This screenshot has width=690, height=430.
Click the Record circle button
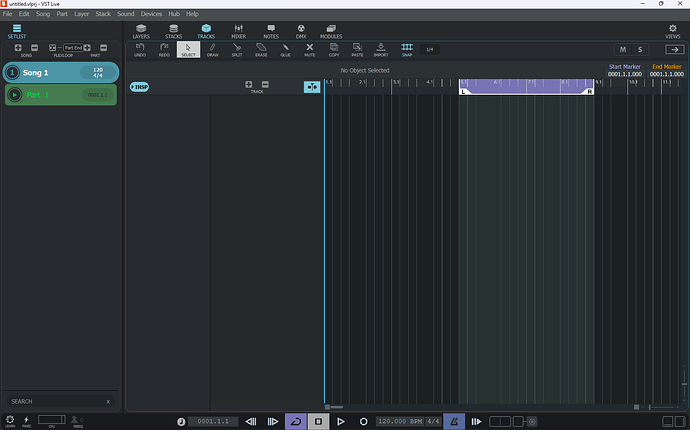click(363, 422)
